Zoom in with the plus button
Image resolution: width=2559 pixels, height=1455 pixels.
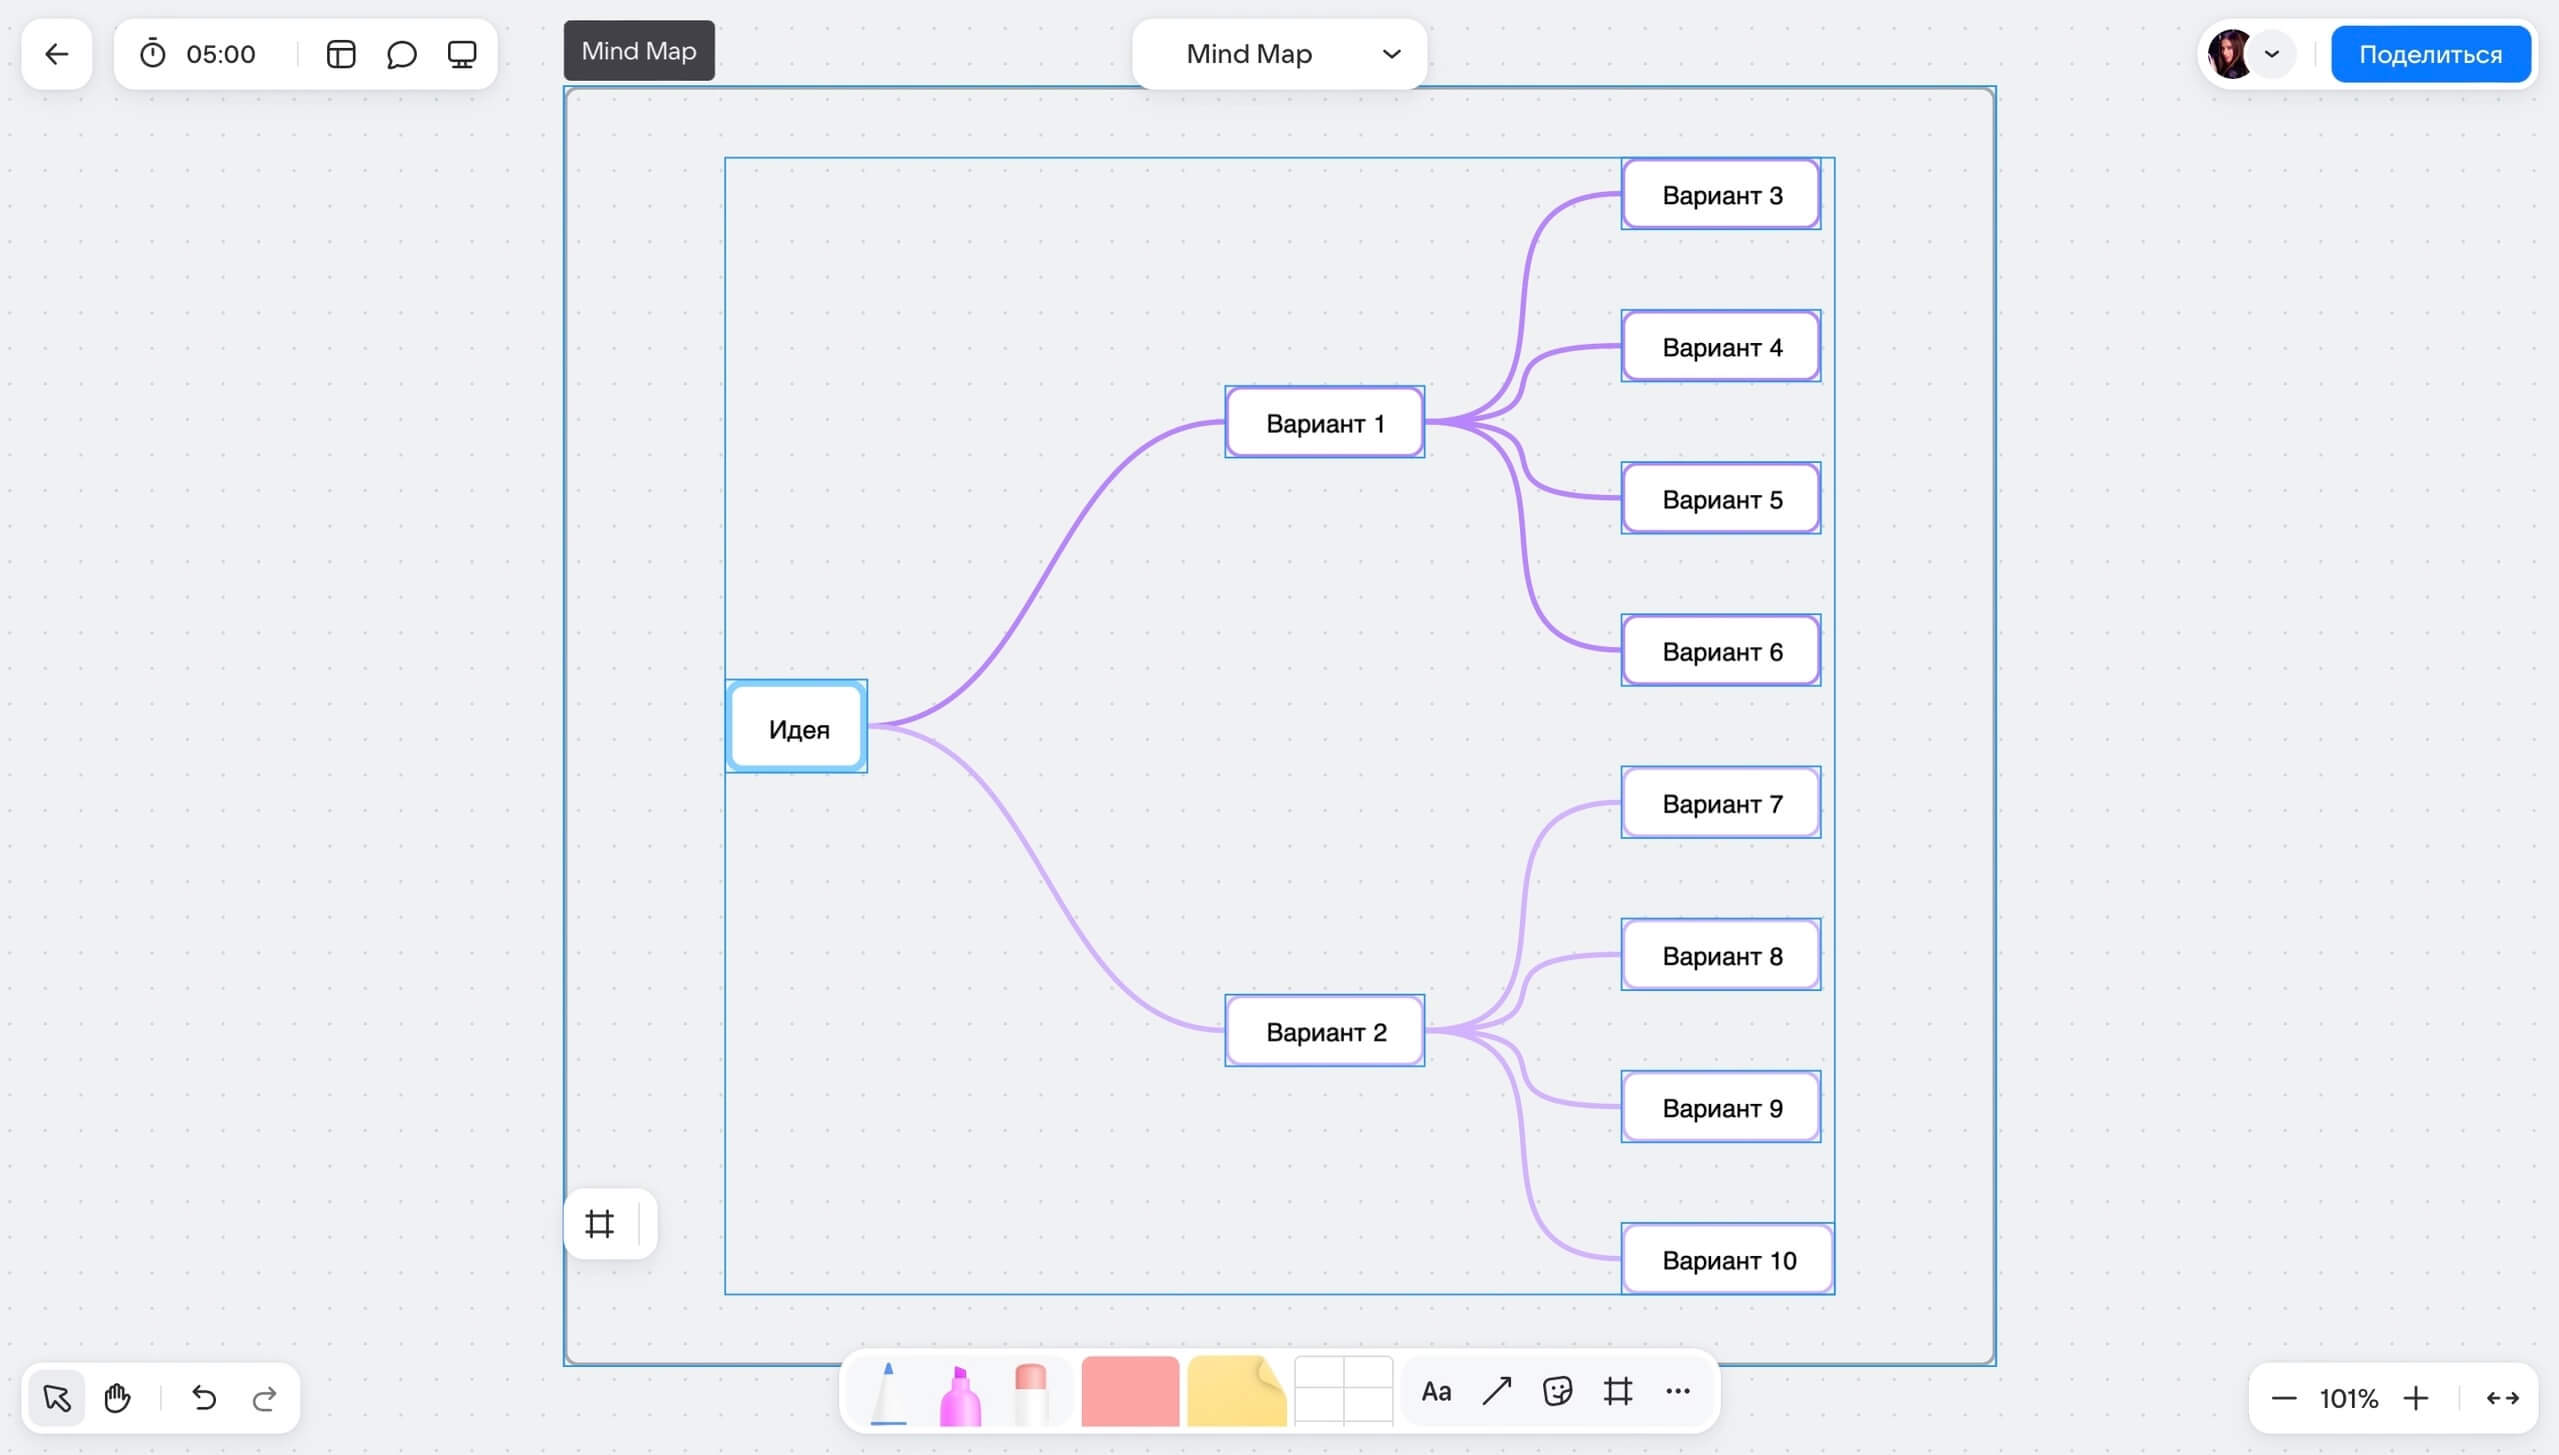coord(2416,1399)
